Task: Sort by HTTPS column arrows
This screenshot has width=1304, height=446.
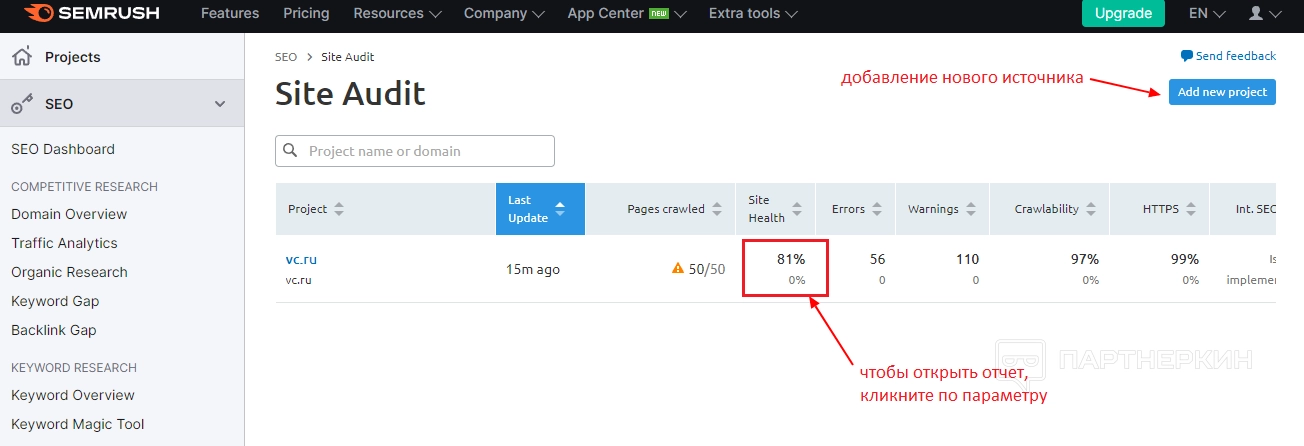Action: click(1190, 209)
